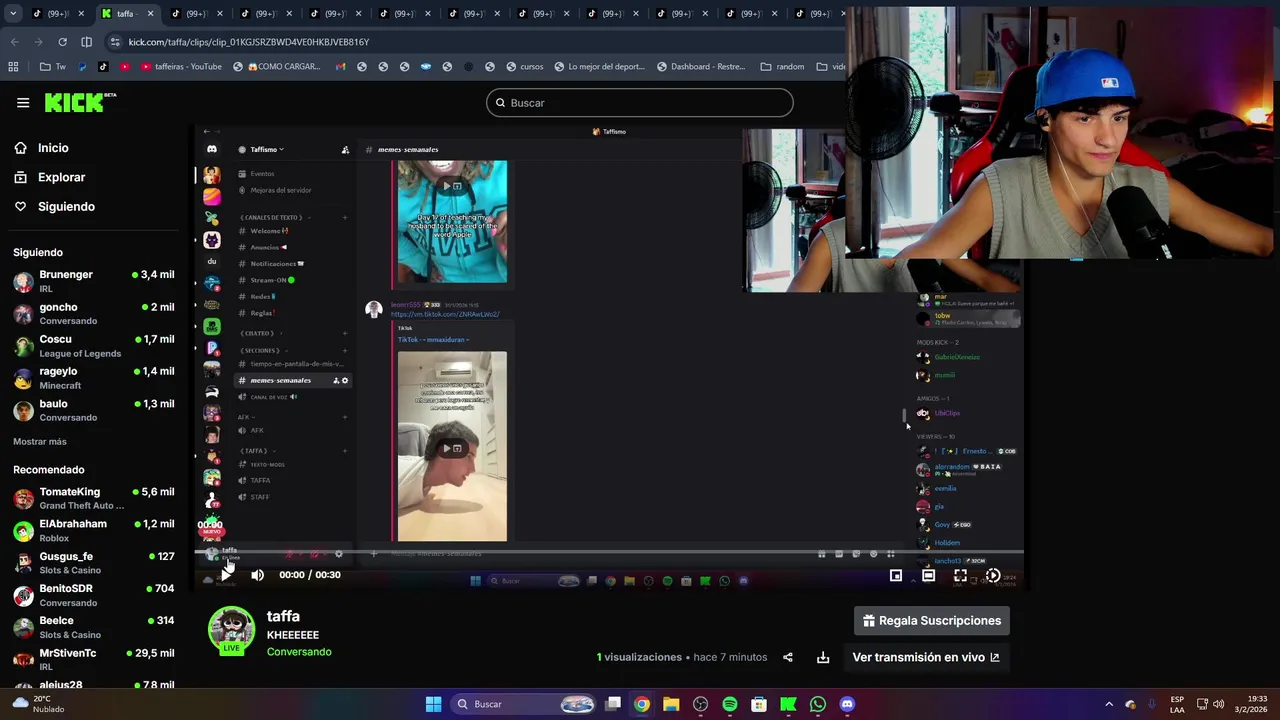Go forward in the browser

38,42
